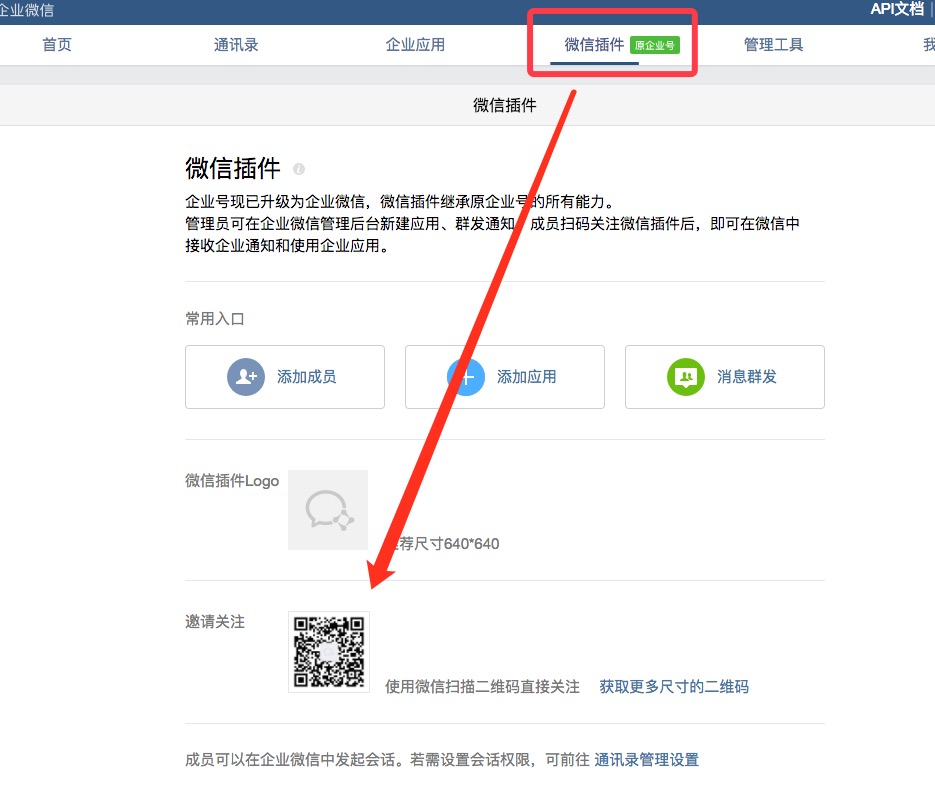Switch to the 通讯录 tab
Screen dimensions: 935x789
pyautogui.click(x=236, y=45)
